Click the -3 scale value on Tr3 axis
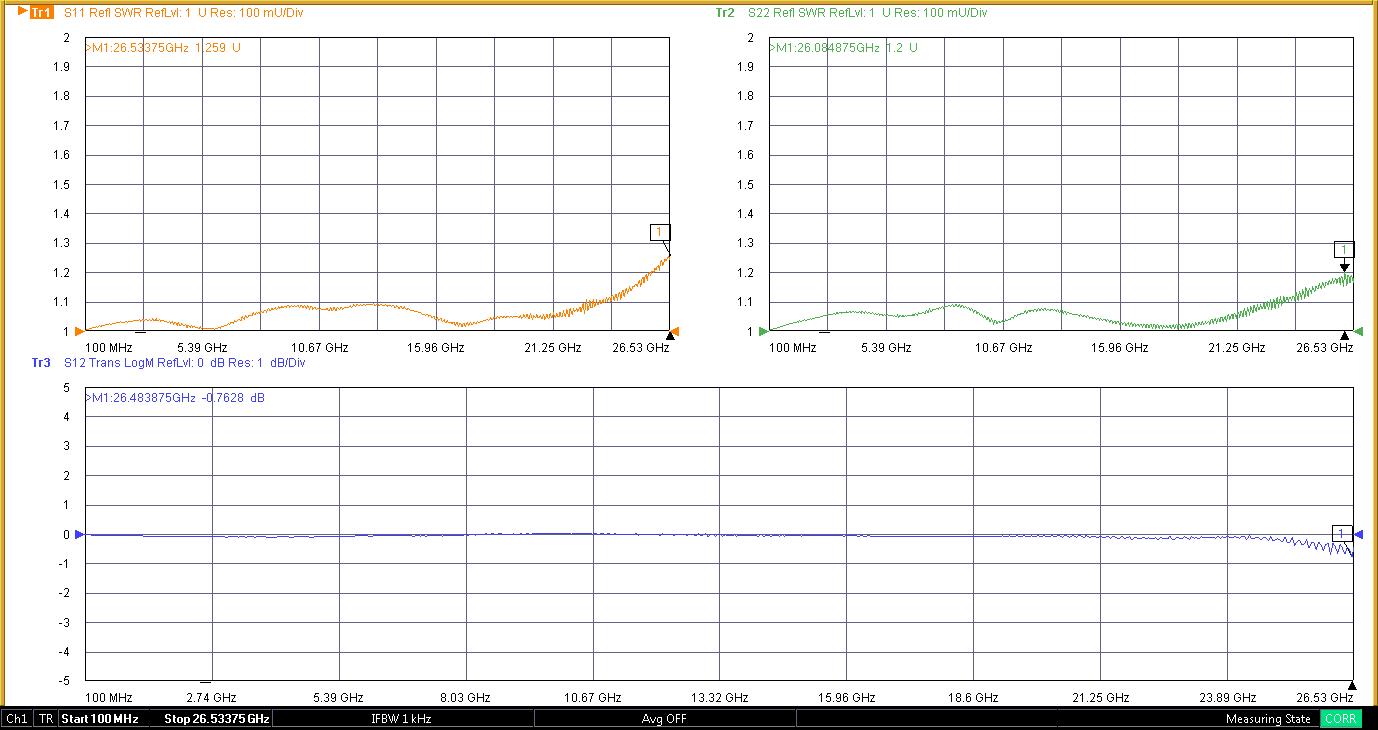This screenshot has width=1378, height=730. pyautogui.click(x=64, y=623)
